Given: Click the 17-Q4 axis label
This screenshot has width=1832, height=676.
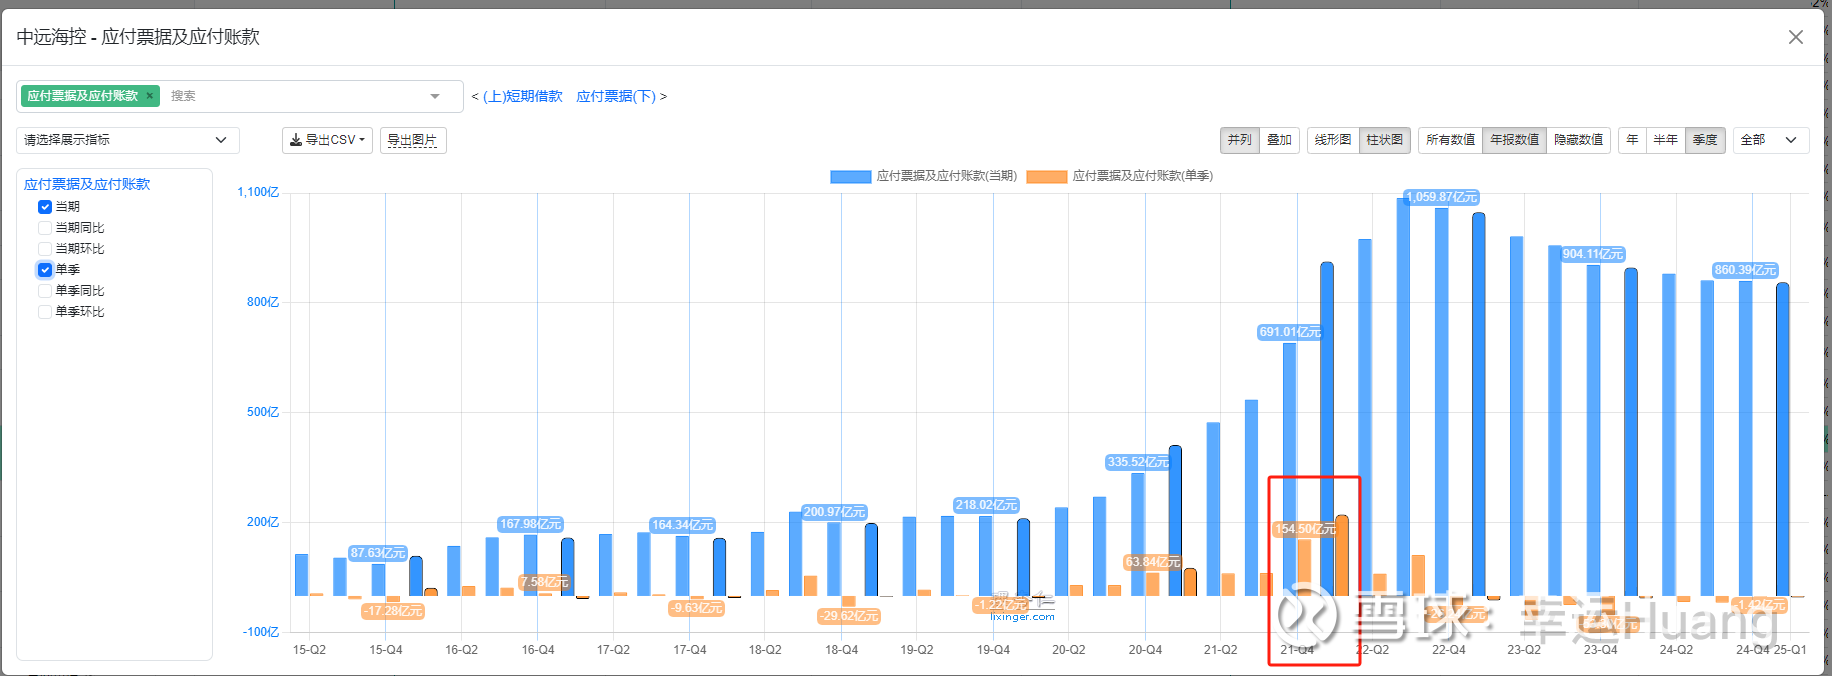Looking at the screenshot, I should (689, 650).
